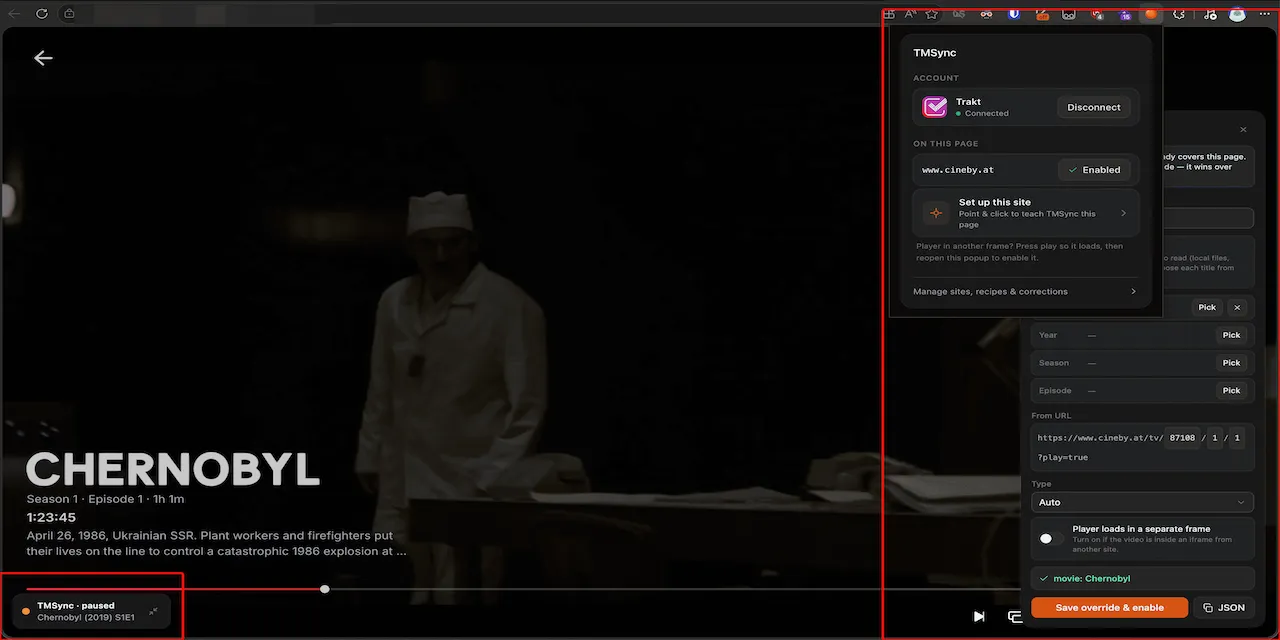Click the episodes list icon in player controls
This screenshot has width=1280, height=640.
(x=1014, y=616)
